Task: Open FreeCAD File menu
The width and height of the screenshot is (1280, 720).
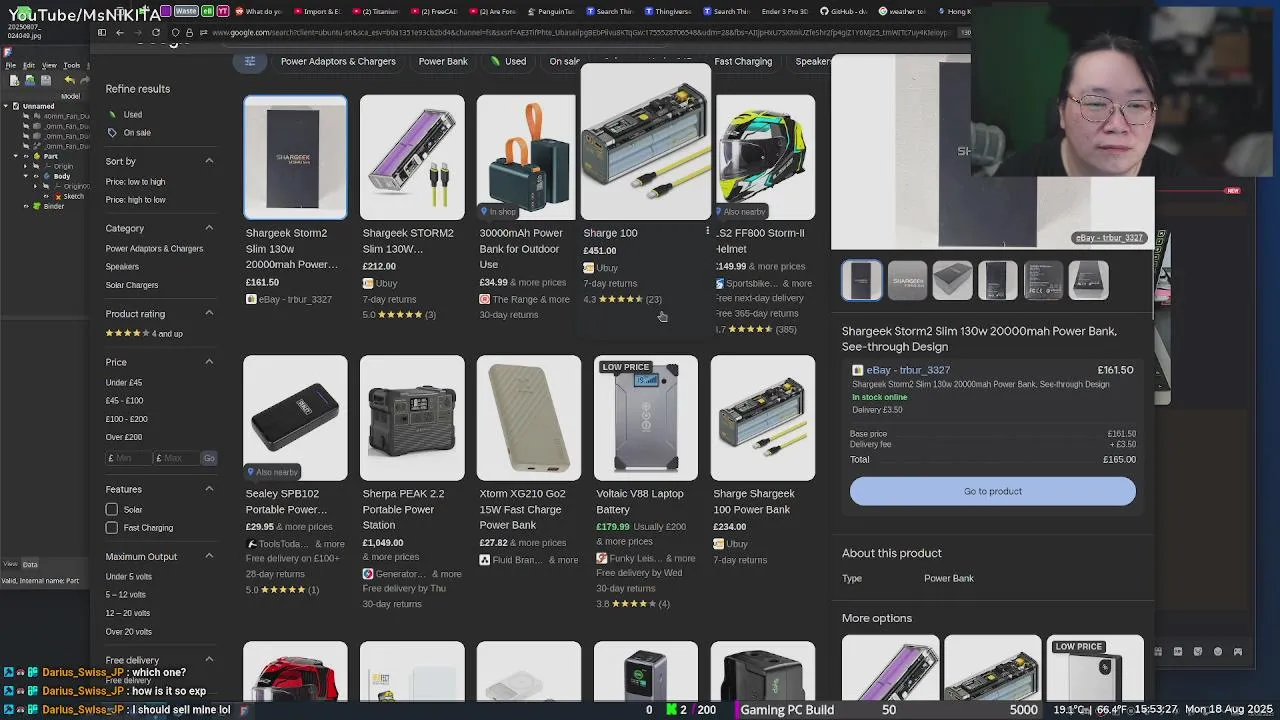Action: [x=10, y=65]
